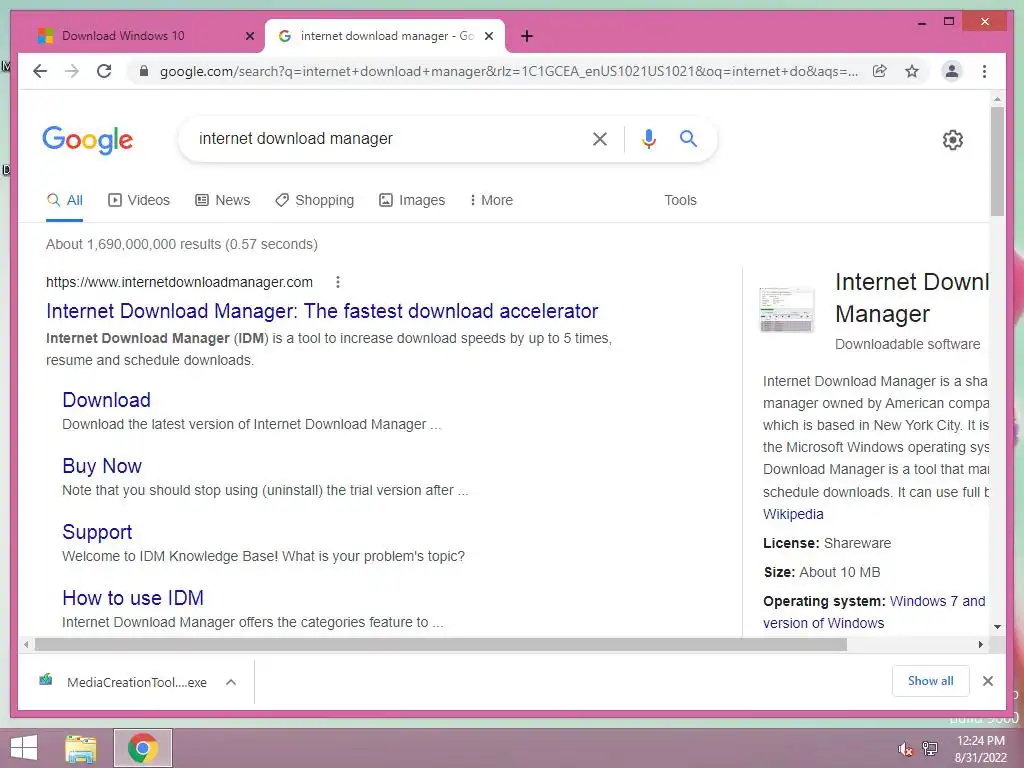Screen dimensions: 1024x768
Task: Go back using the browser back arrow
Action: coord(40,71)
